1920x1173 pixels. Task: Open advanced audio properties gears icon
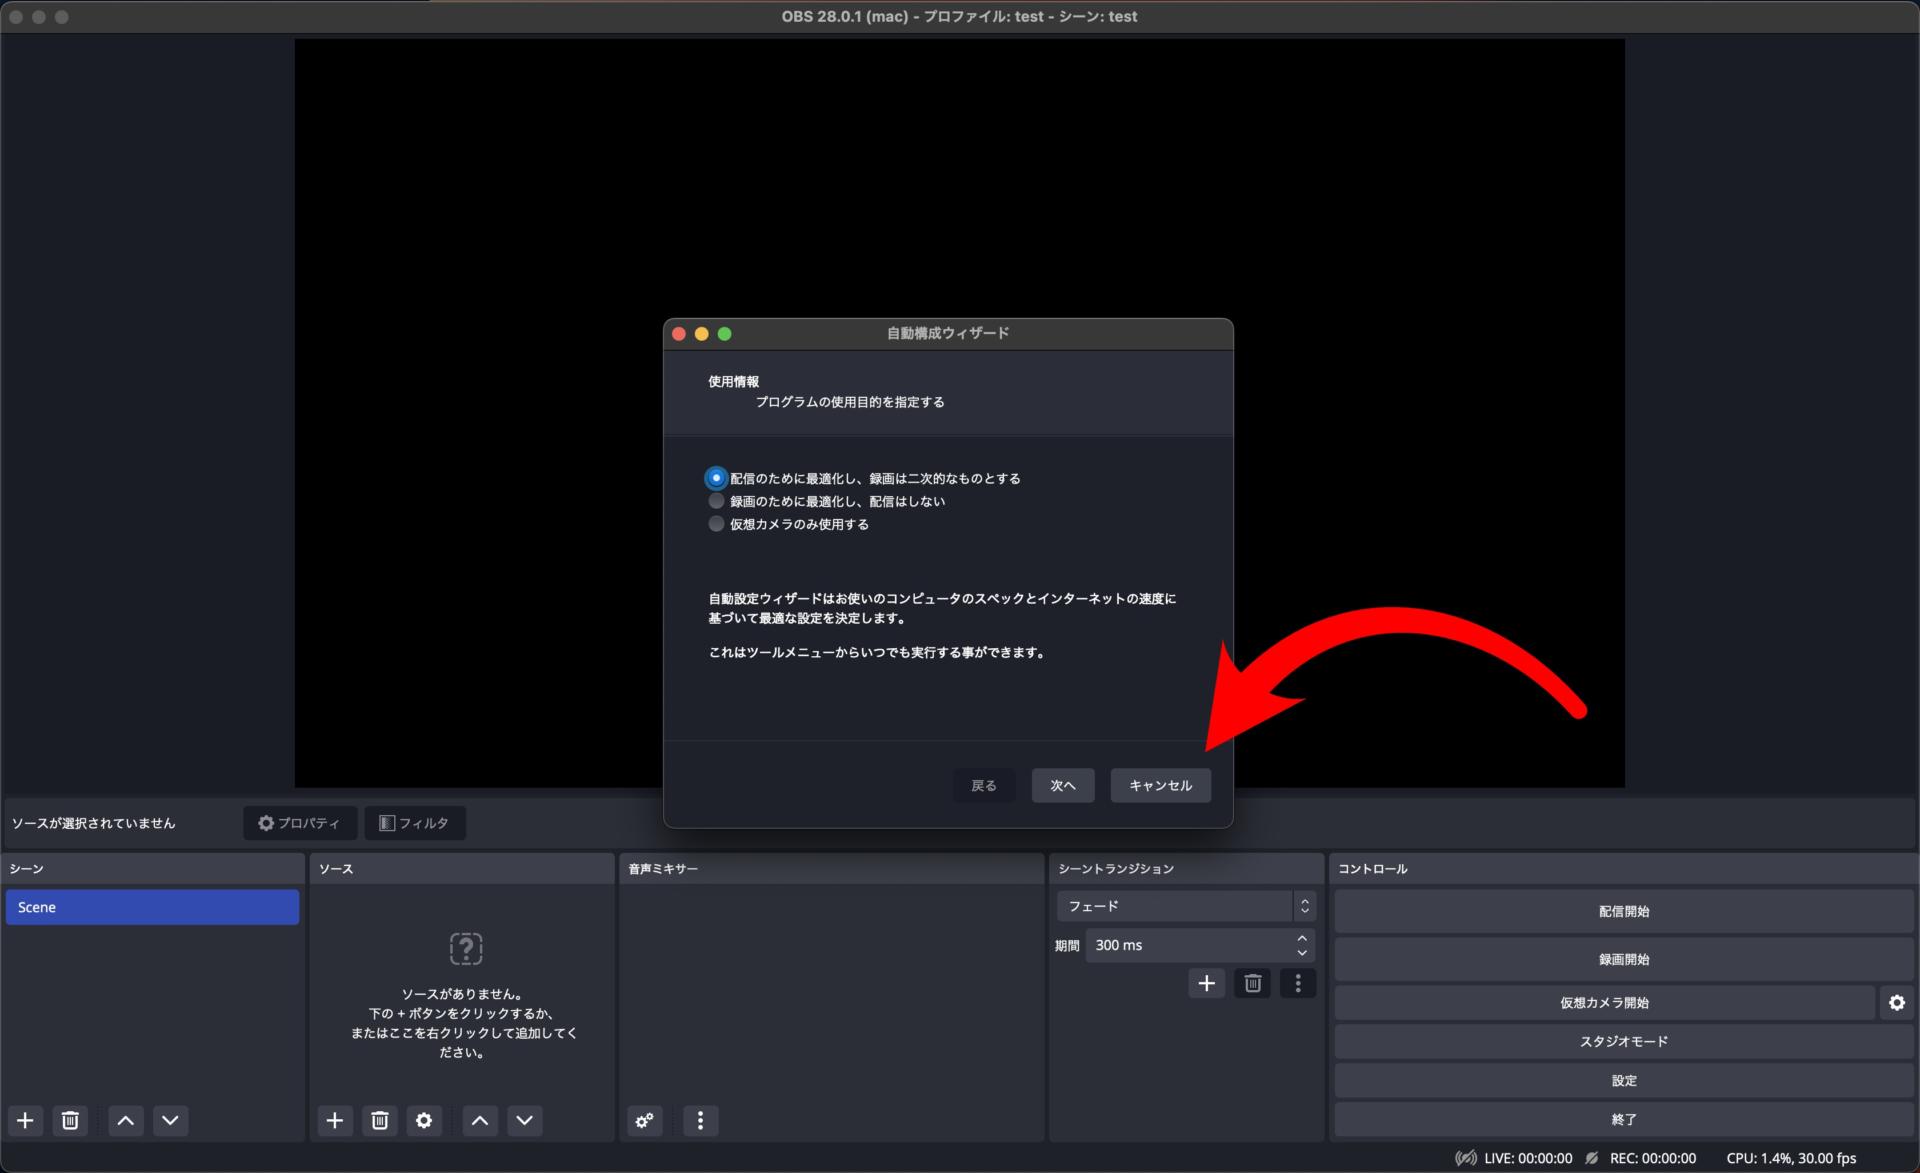point(645,1120)
